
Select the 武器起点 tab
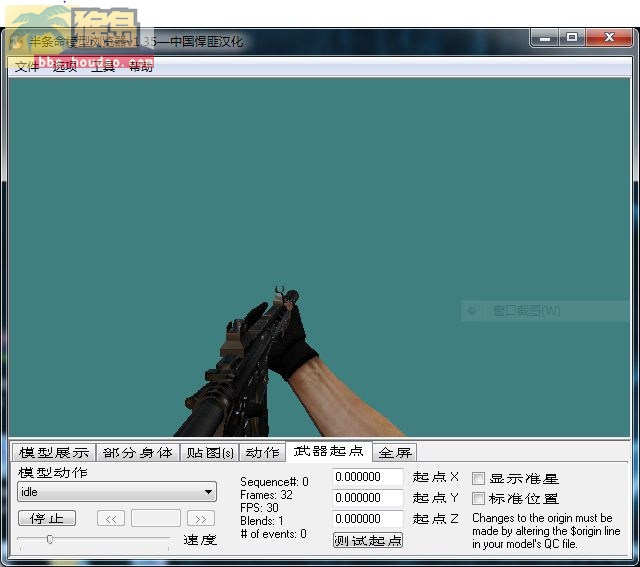coord(329,451)
